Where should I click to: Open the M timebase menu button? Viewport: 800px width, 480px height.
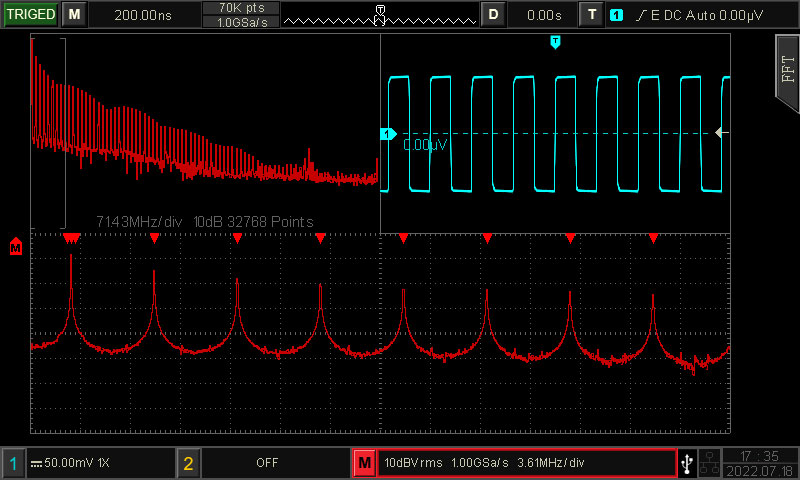(x=74, y=14)
